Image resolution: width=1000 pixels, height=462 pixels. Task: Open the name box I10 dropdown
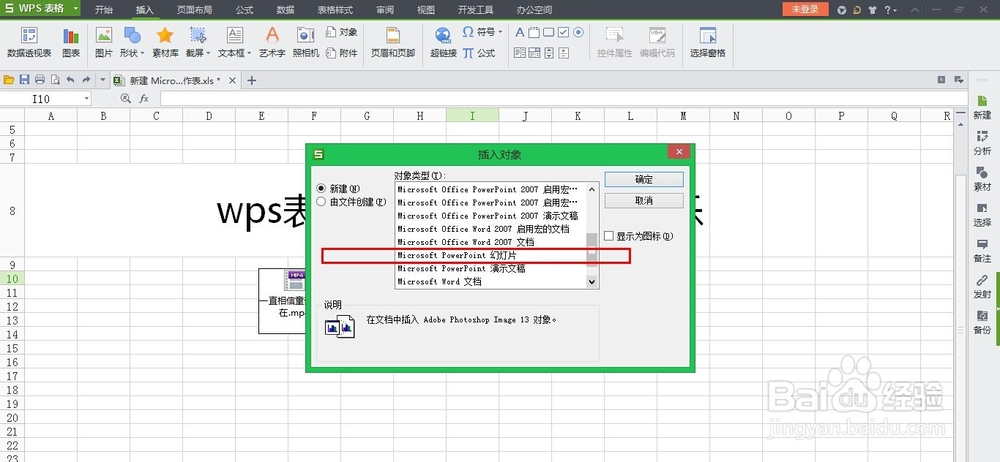(87, 98)
